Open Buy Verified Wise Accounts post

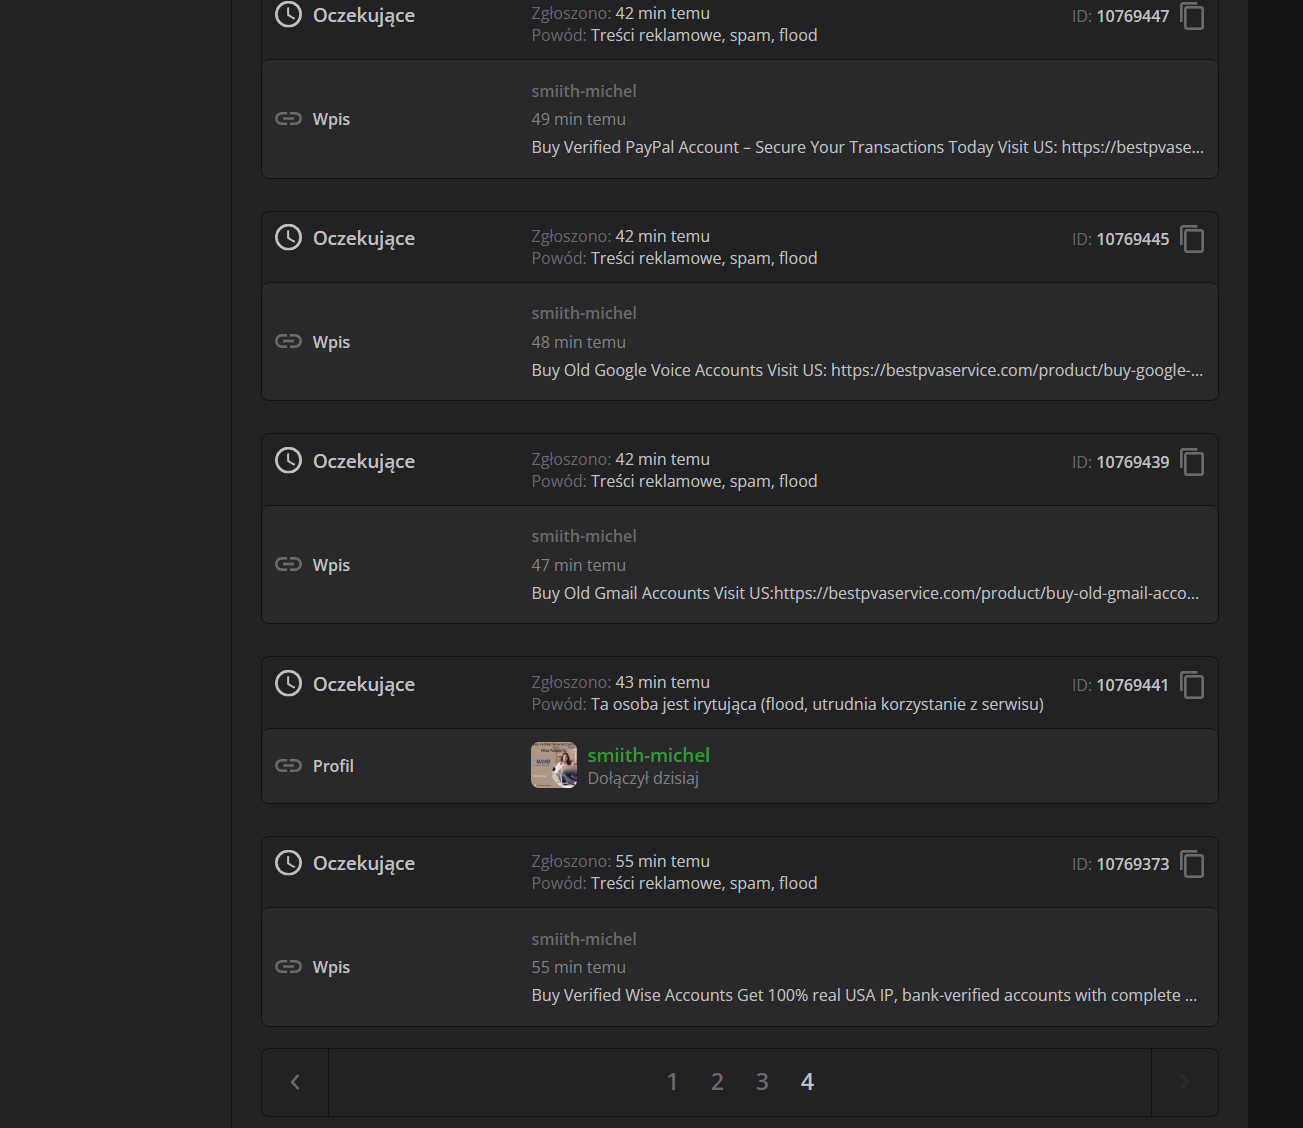864,995
